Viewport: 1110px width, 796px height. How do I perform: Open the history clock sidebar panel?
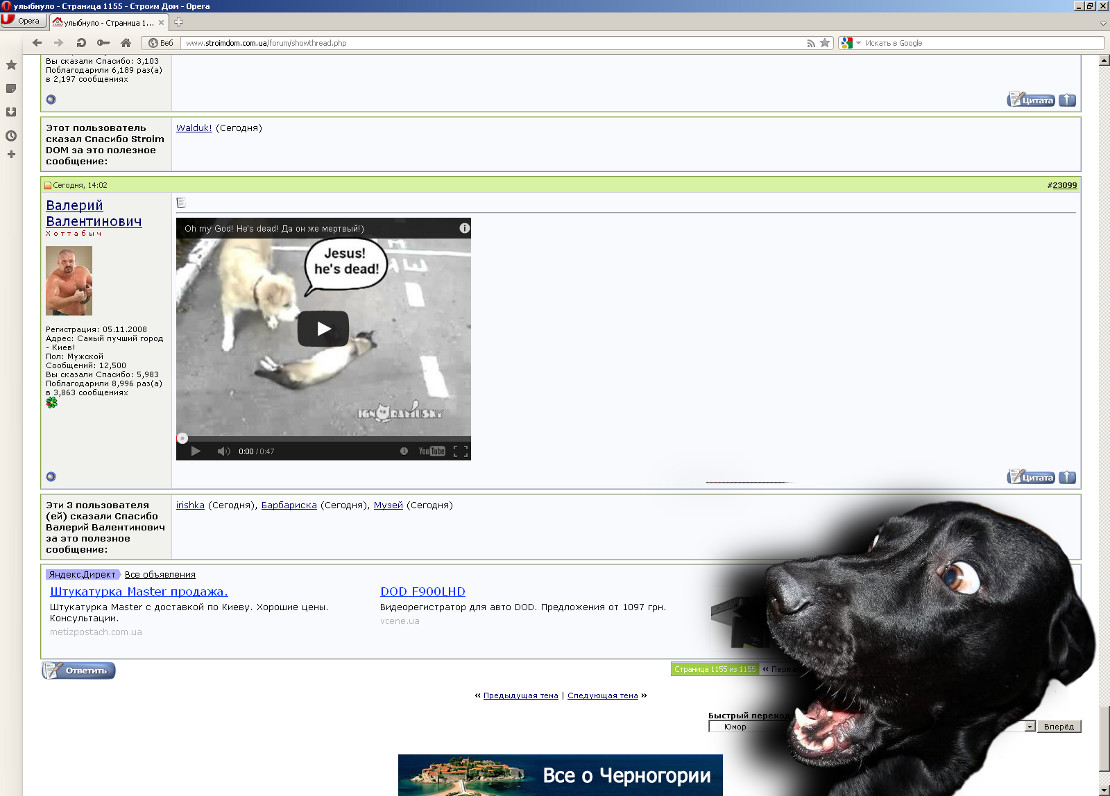[x=11, y=135]
